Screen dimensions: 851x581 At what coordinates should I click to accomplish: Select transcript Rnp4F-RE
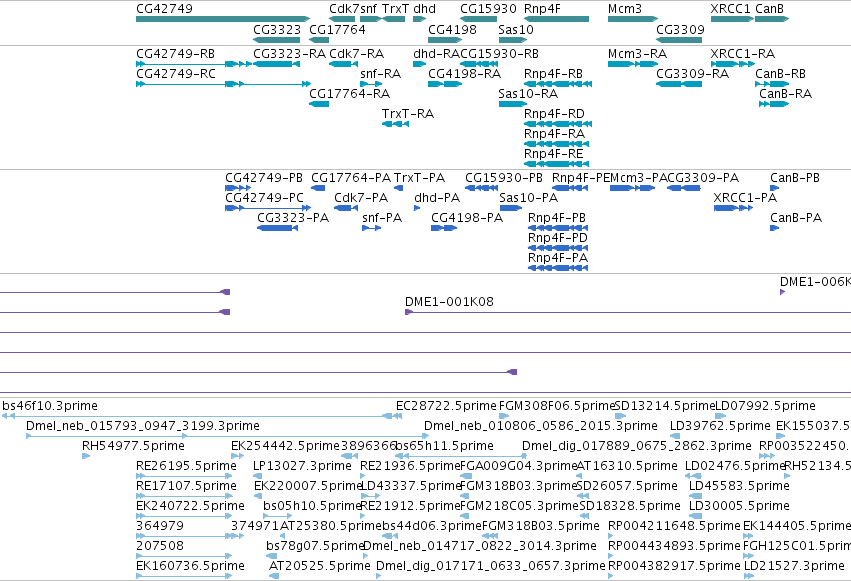557,164
